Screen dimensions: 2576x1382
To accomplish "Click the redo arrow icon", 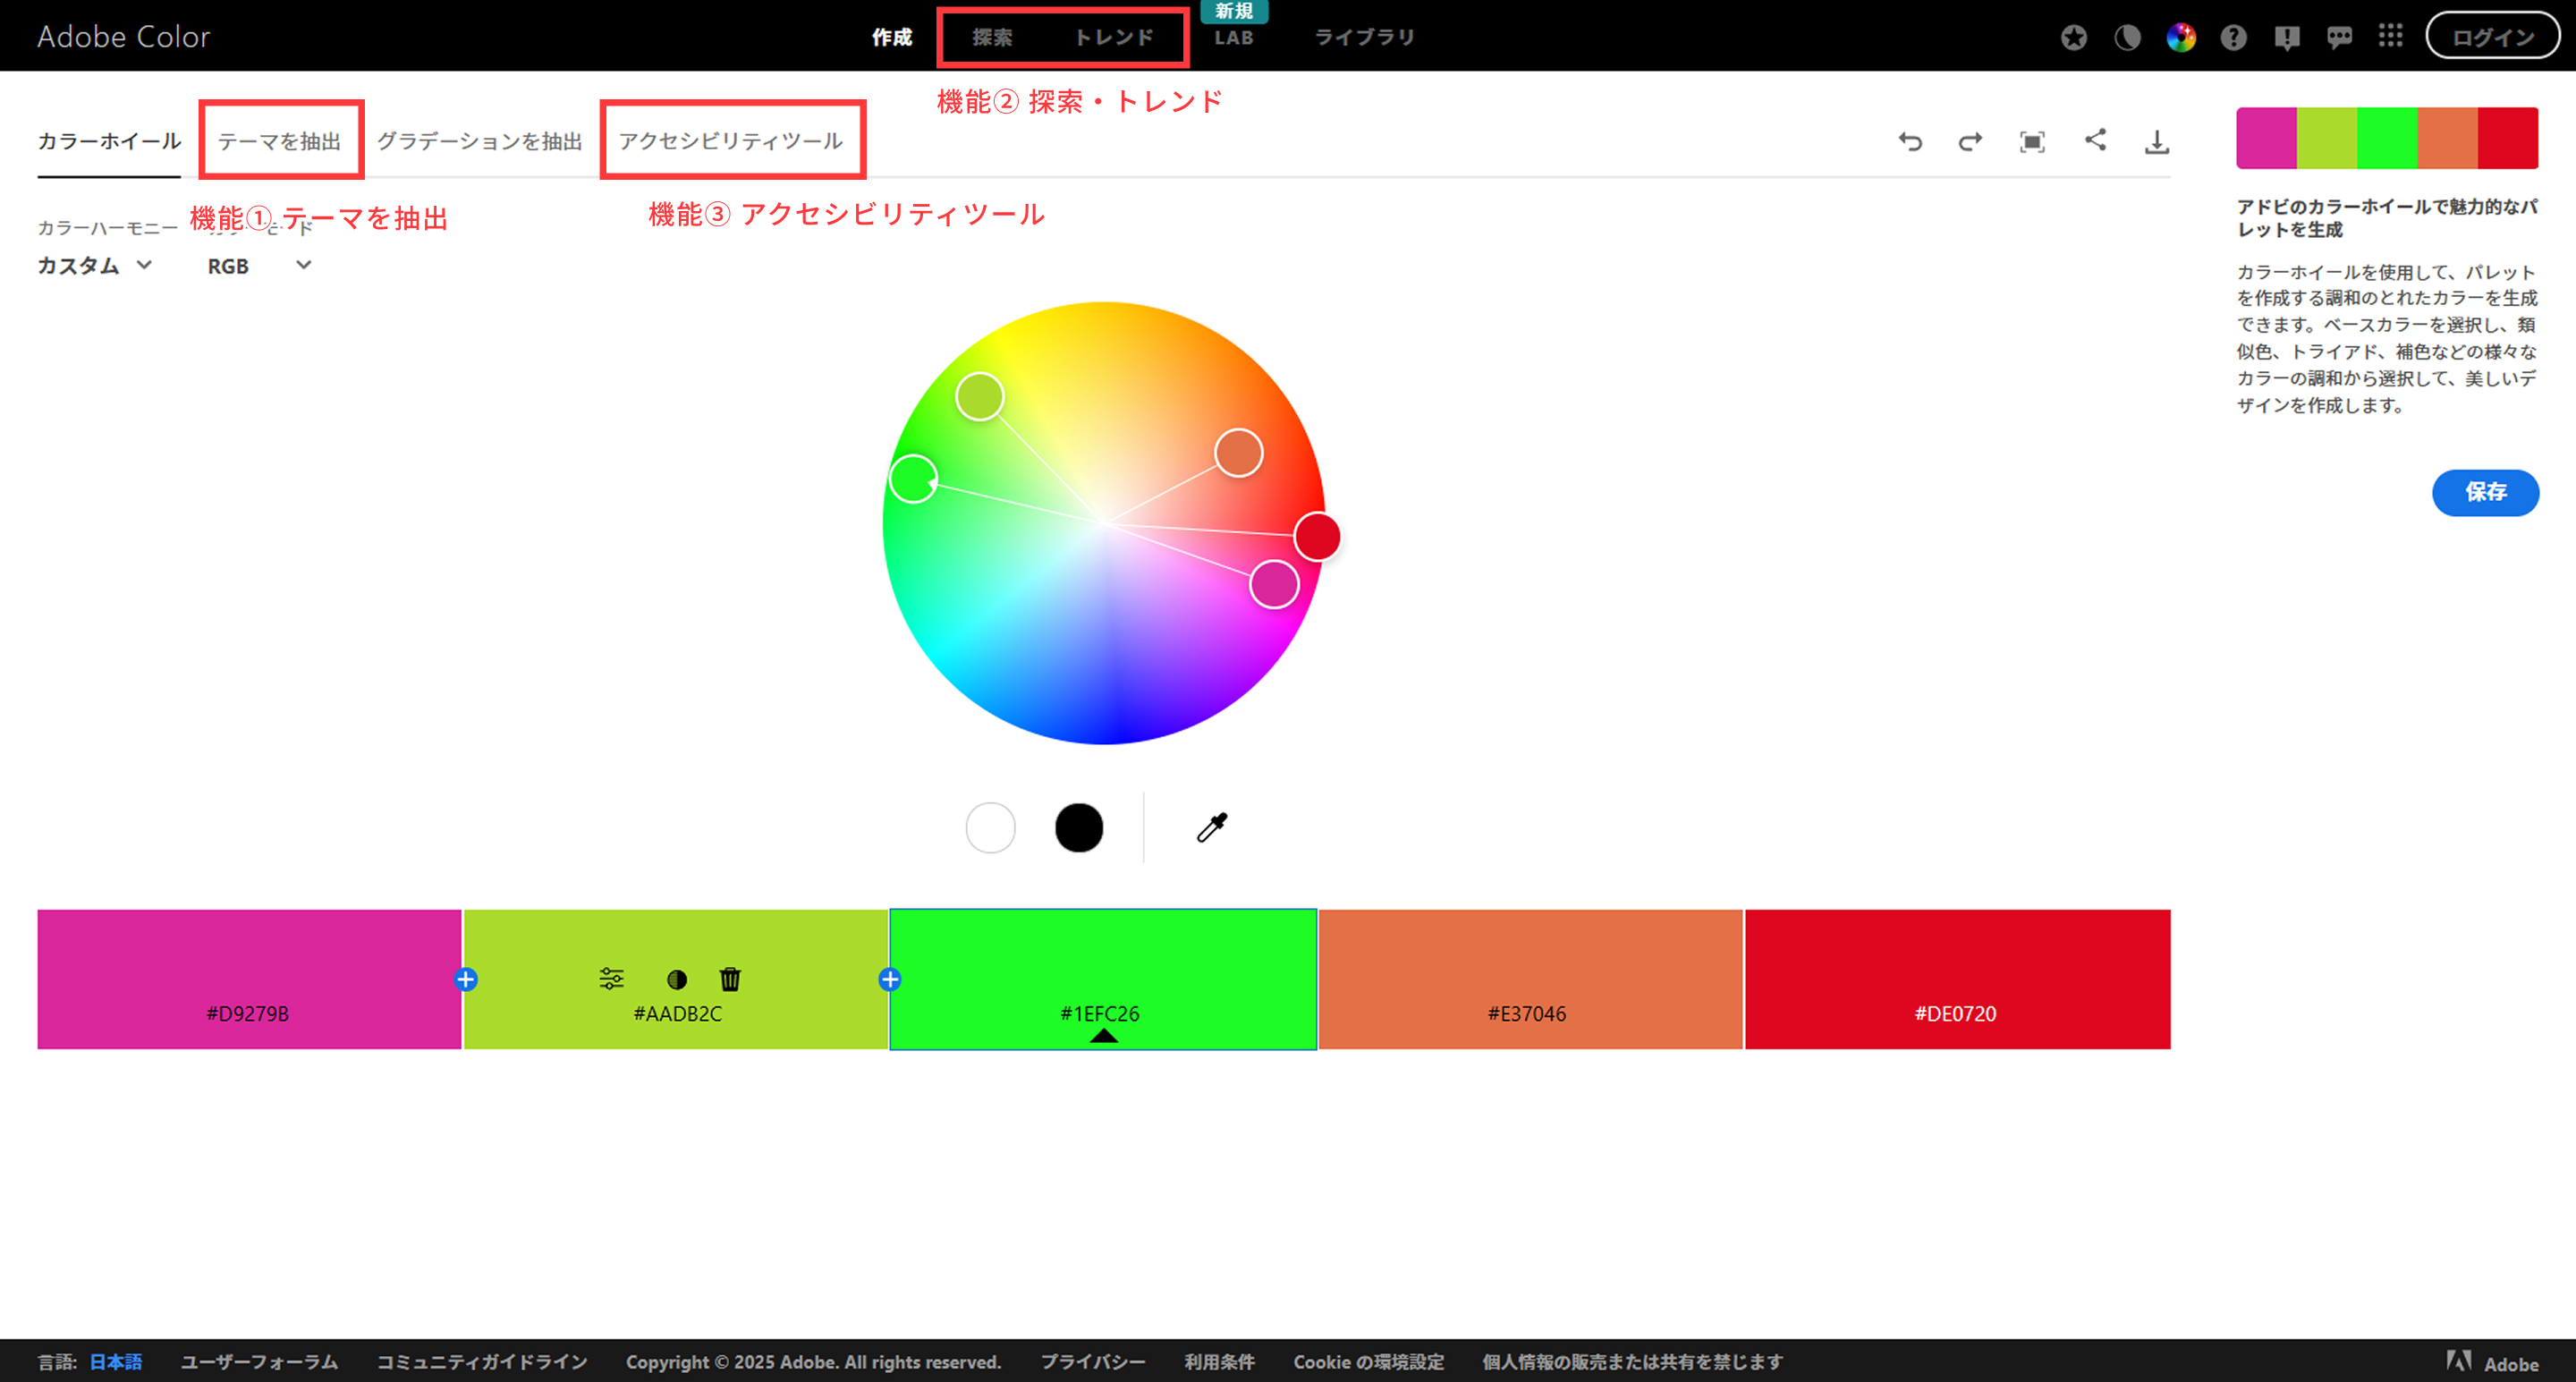I will point(1970,141).
